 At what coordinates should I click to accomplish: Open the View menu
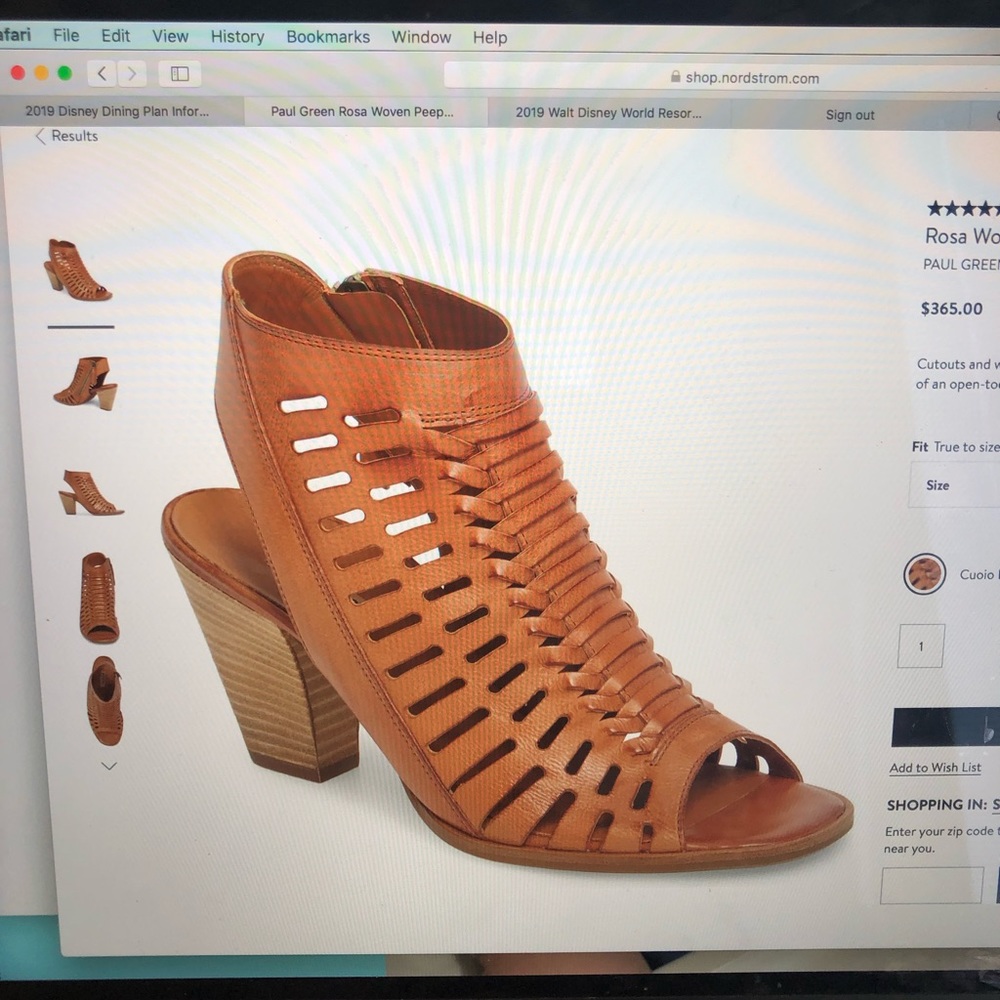click(170, 36)
